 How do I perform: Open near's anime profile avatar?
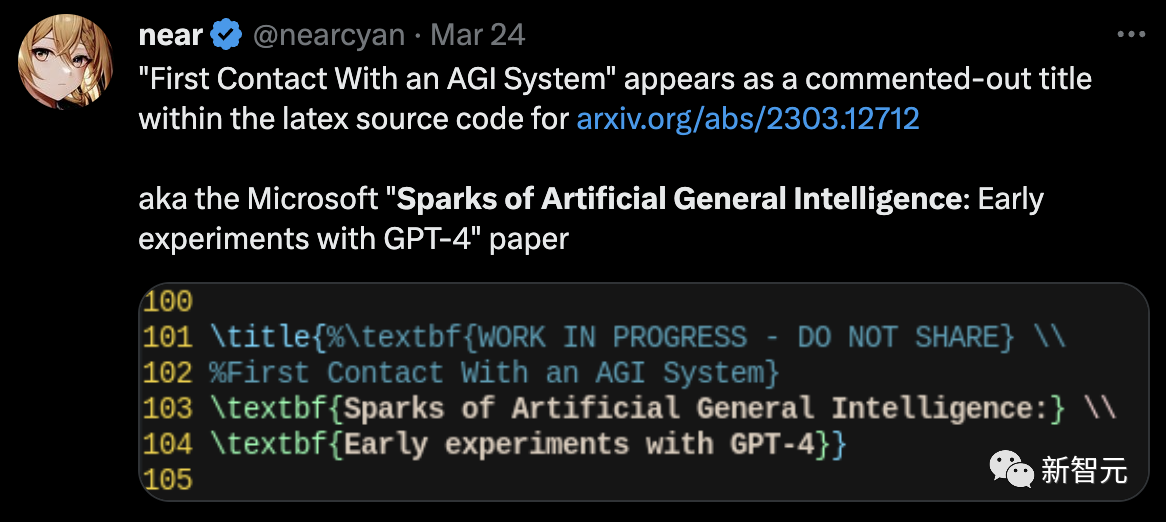(x=65, y=62)
